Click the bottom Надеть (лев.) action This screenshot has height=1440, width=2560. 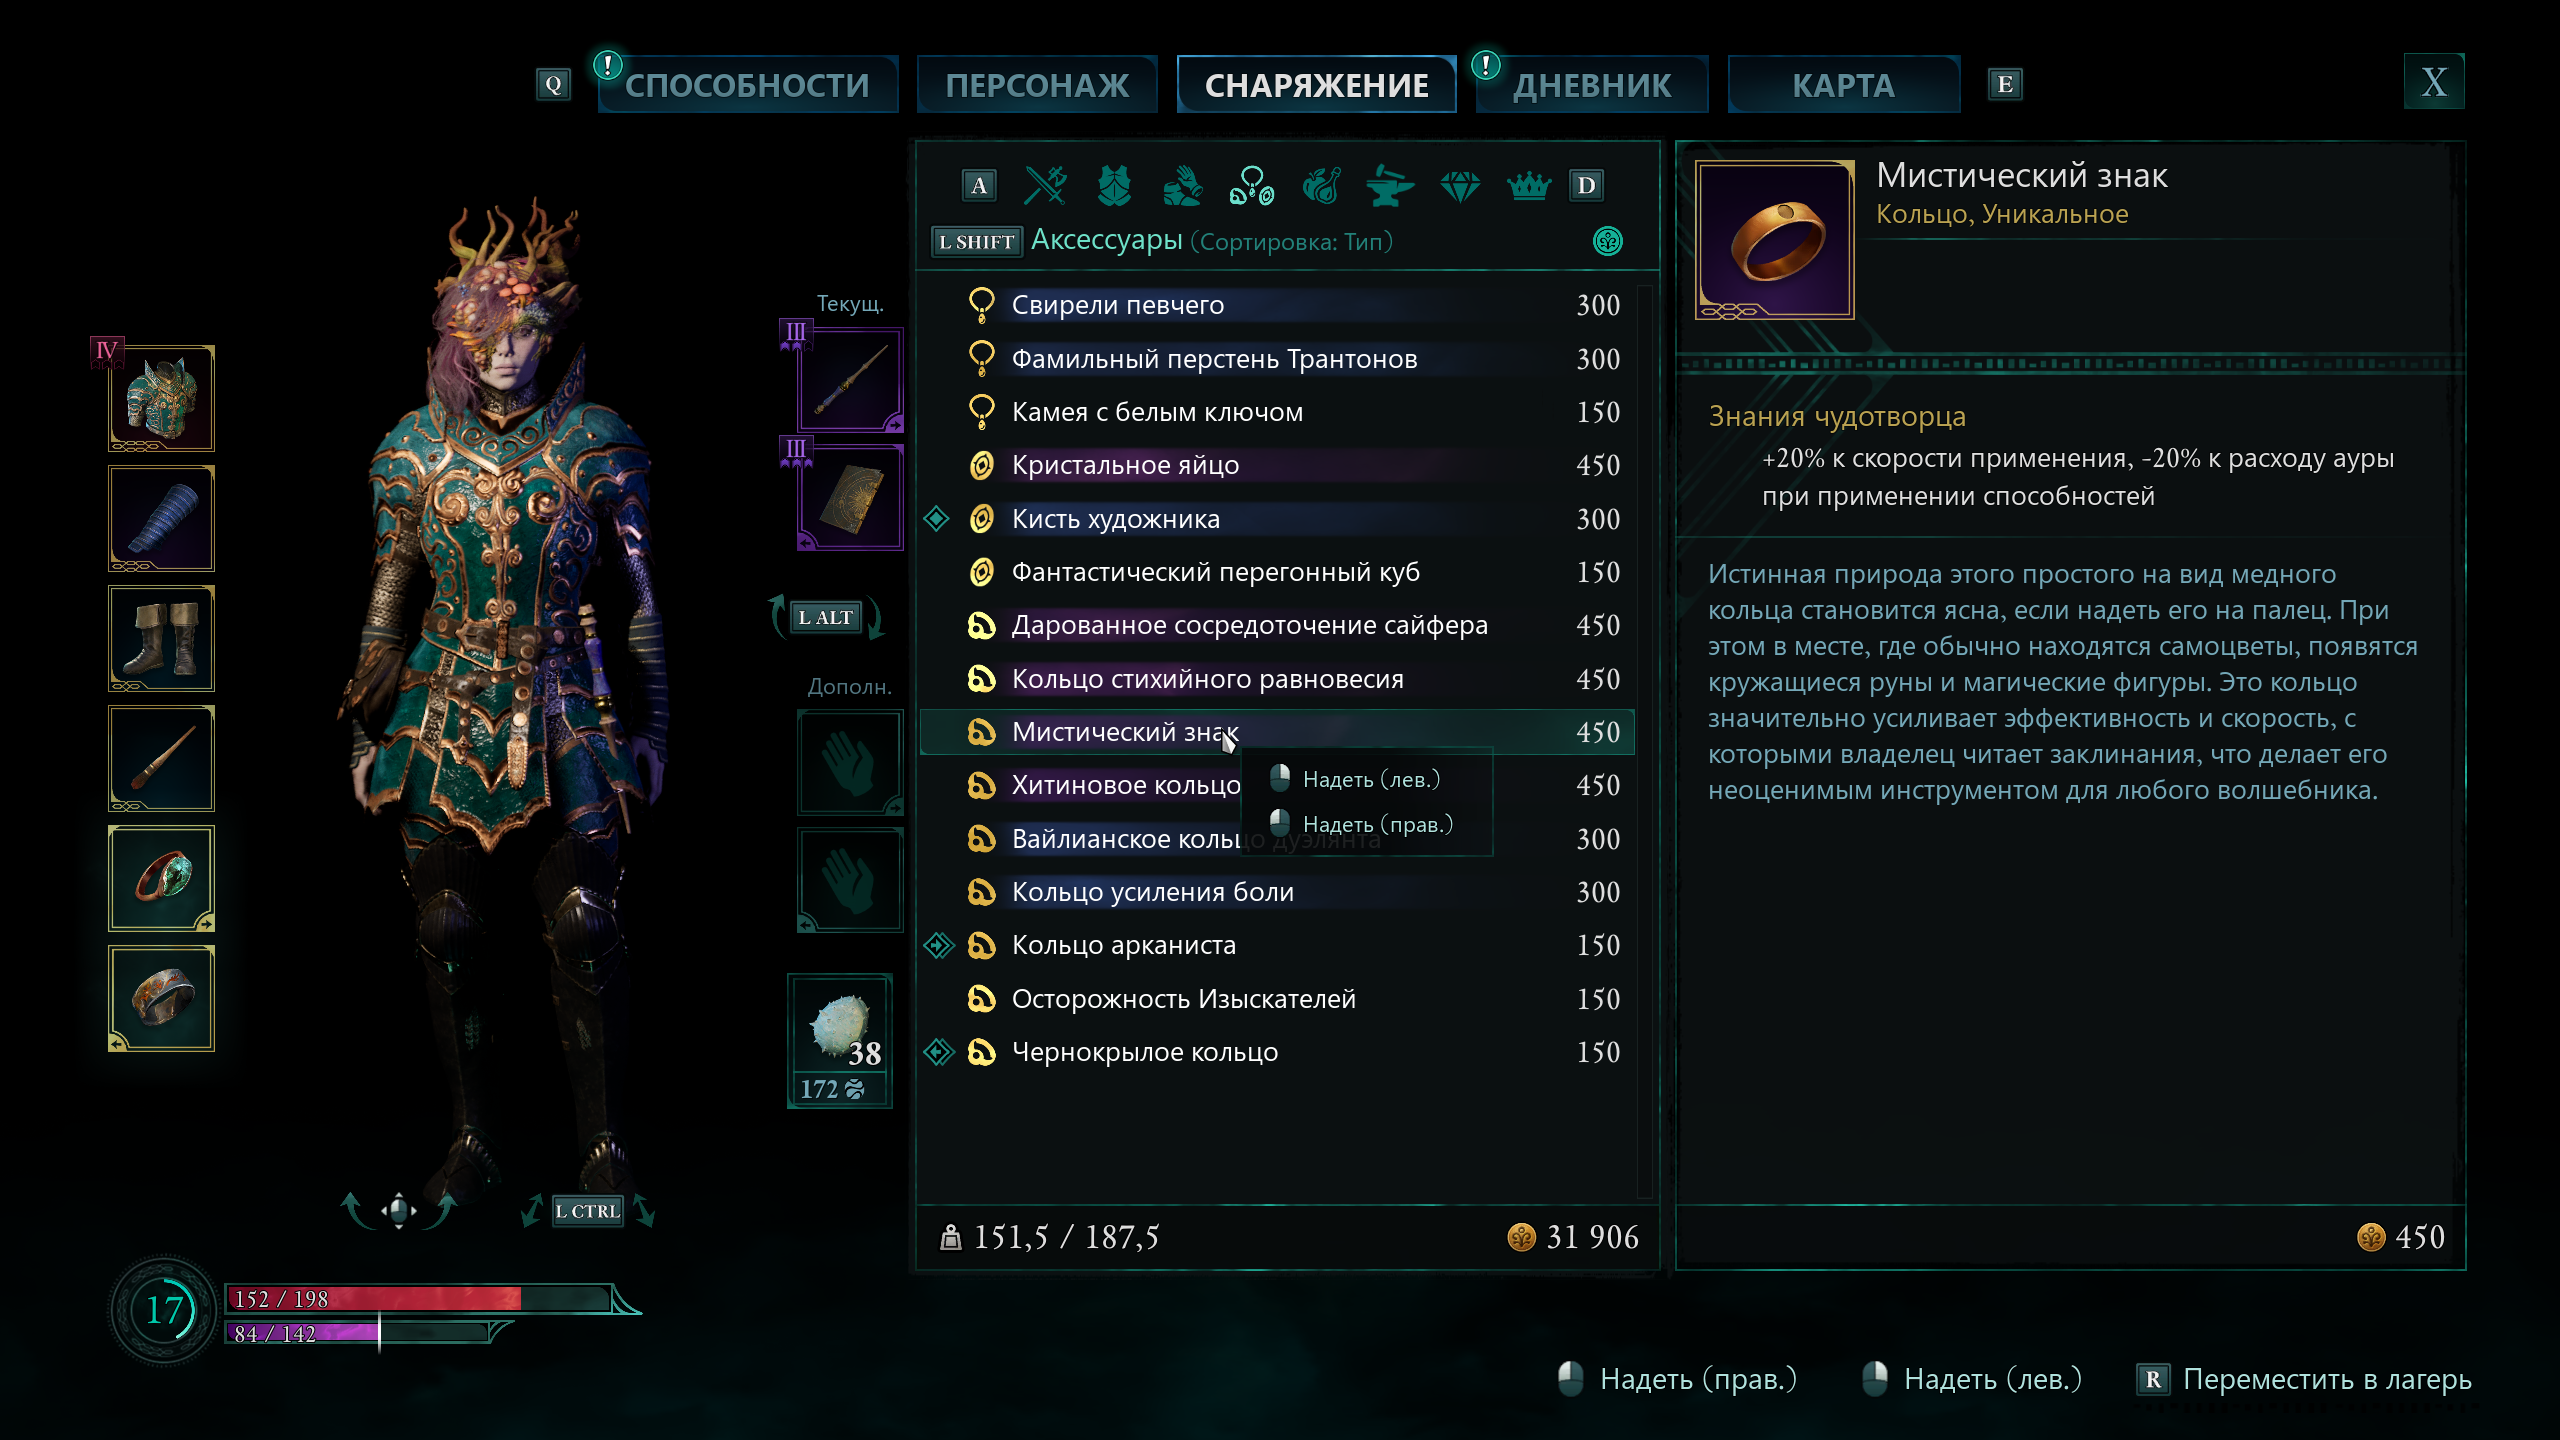tap(1971, 1379)
